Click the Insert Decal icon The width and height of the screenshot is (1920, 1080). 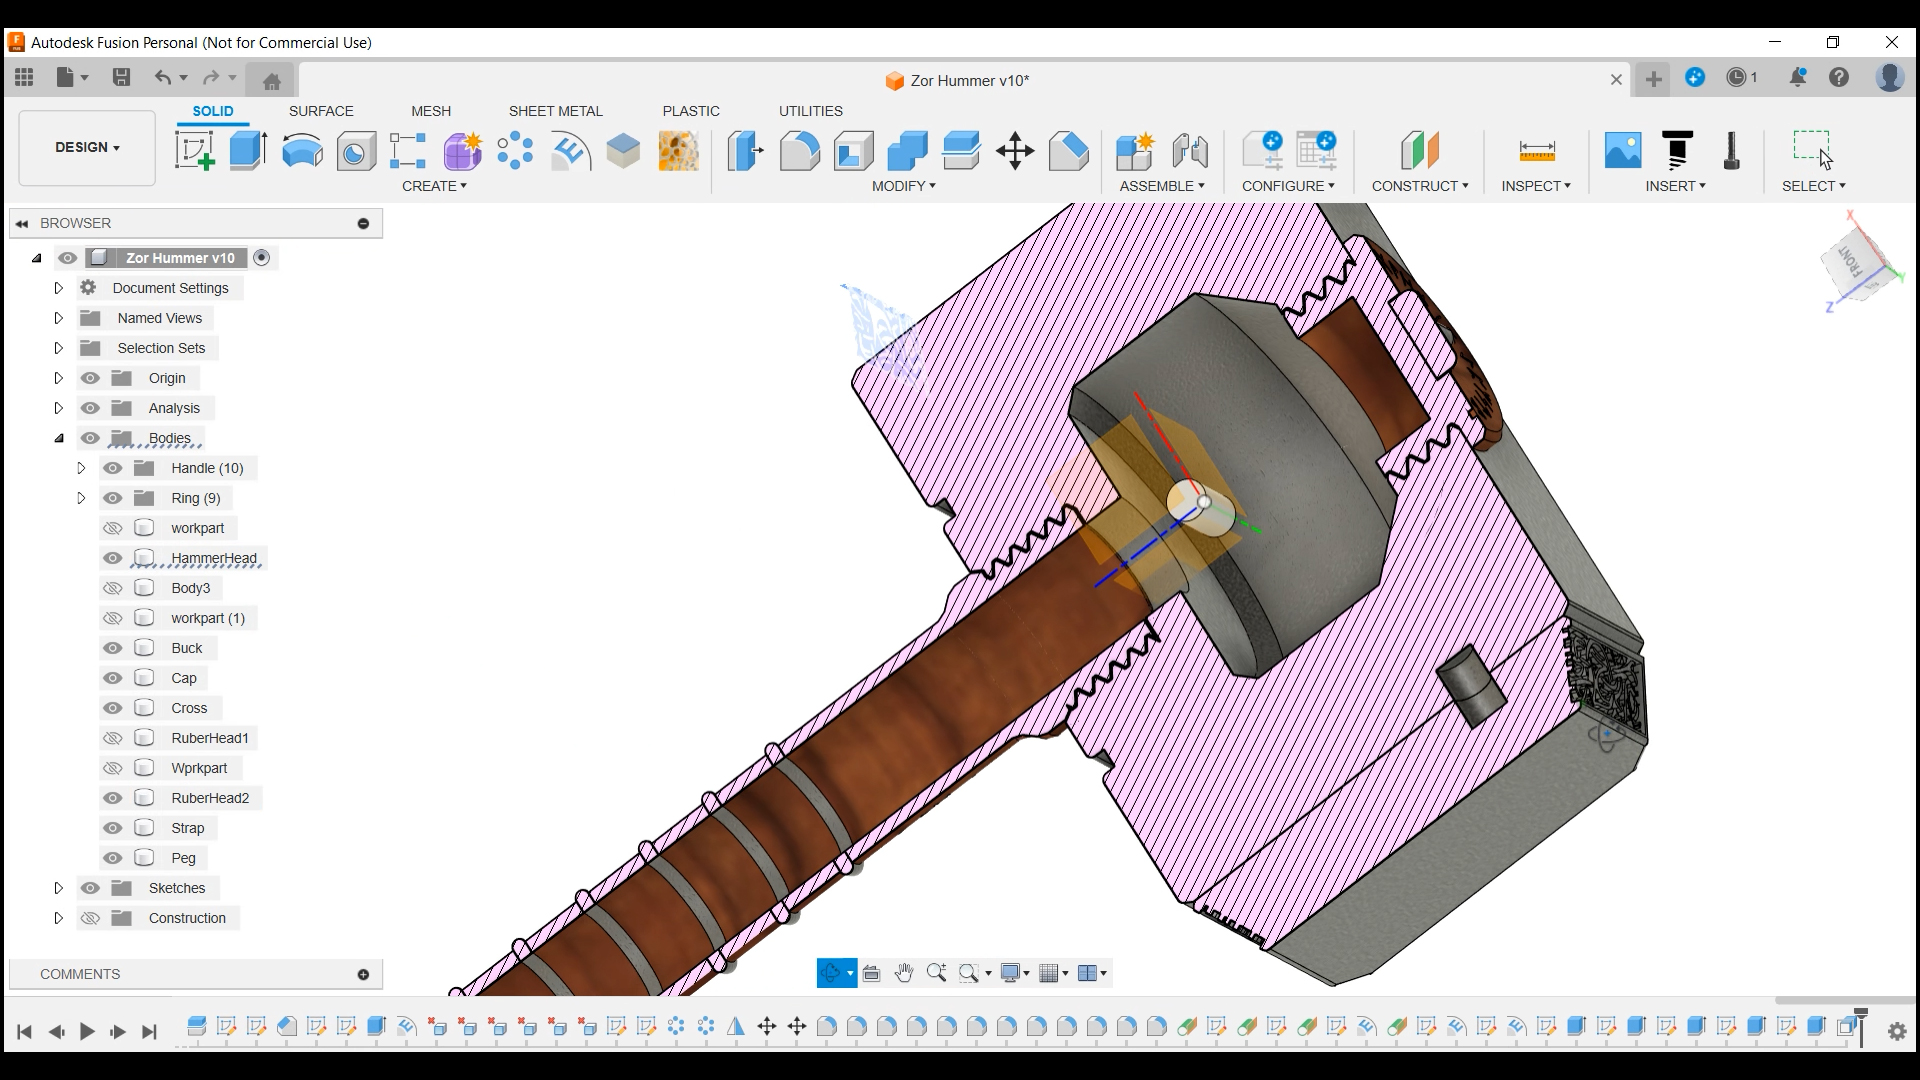coord(1623,150)
